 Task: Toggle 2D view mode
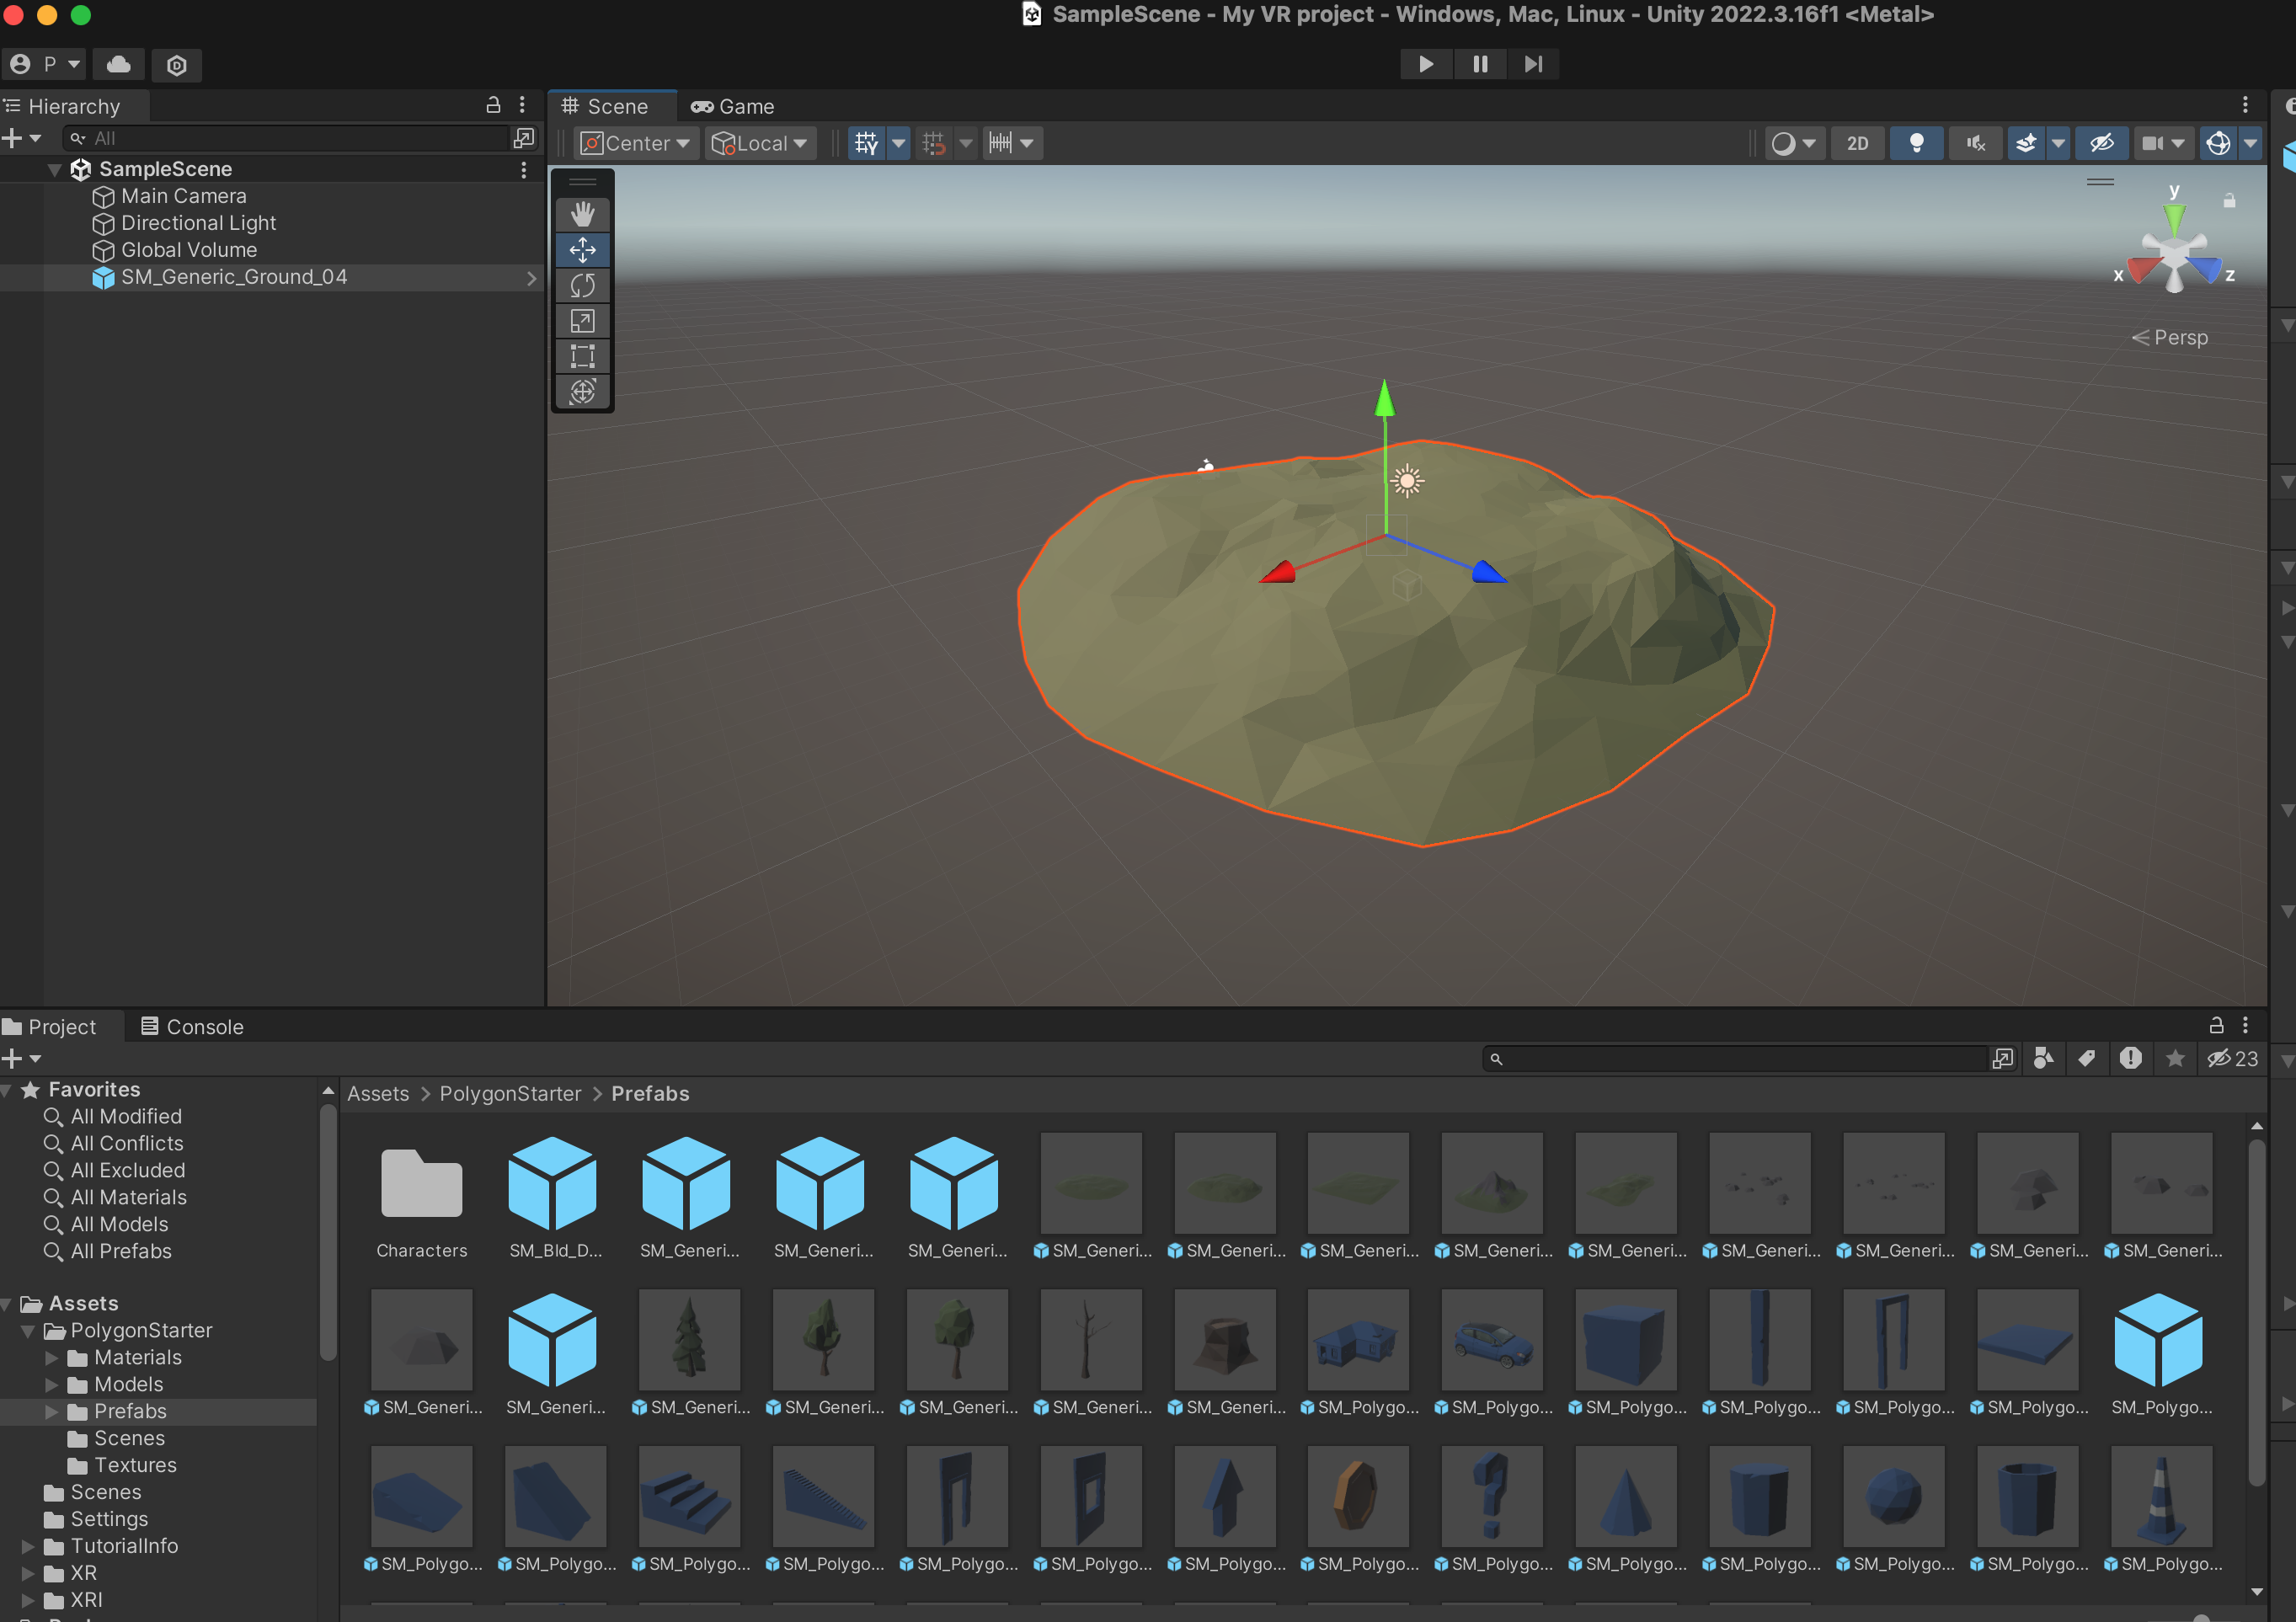[x=1857, y=143]
